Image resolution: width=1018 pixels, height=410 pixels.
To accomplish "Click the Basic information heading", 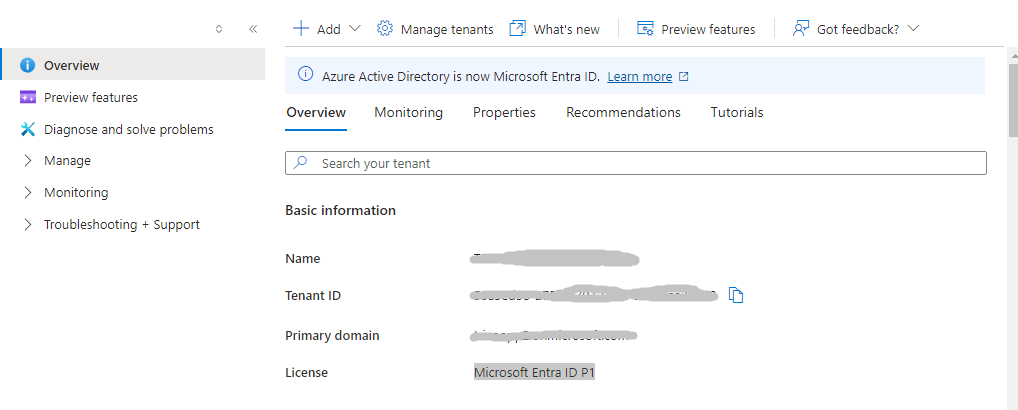I will tap(340, 210).
